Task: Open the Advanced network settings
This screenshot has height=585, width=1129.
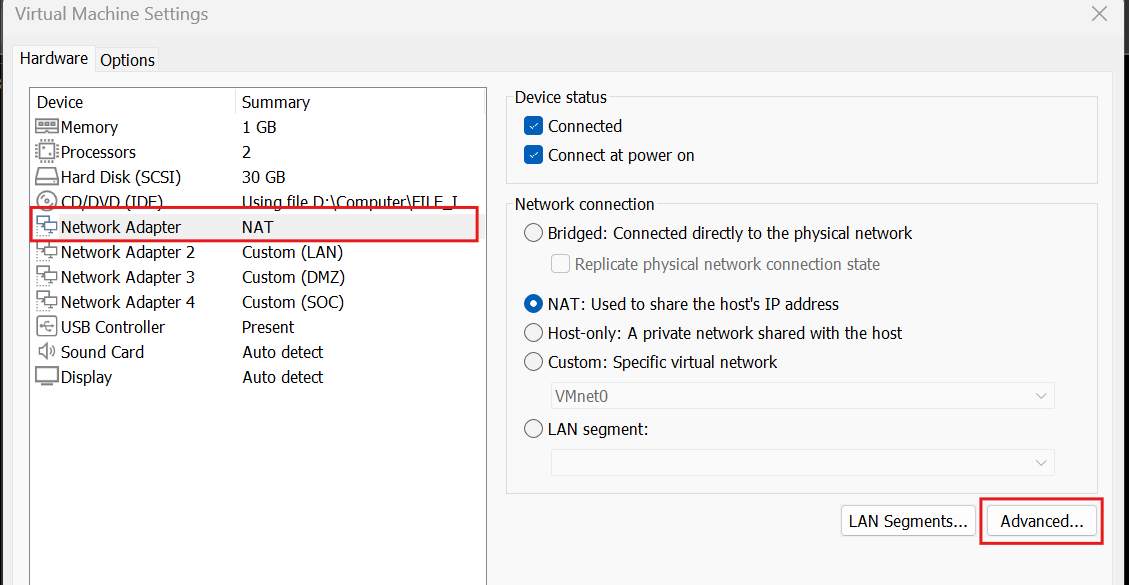Action: 1041,521
